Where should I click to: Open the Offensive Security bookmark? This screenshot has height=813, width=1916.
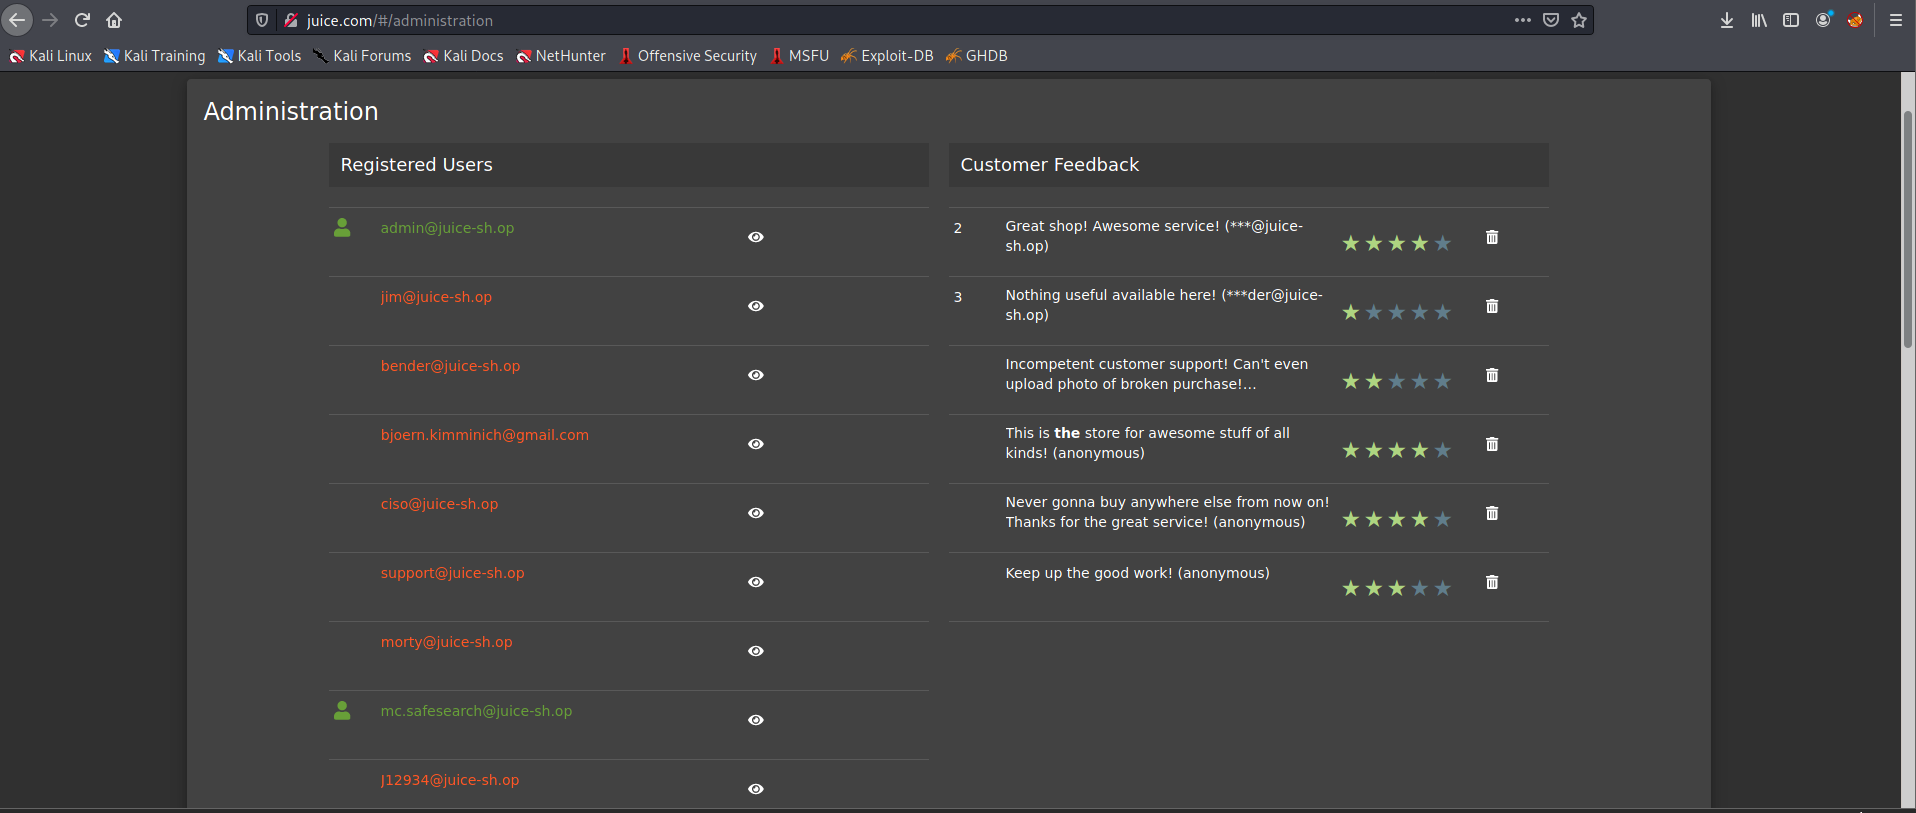(x=688, y=56)
